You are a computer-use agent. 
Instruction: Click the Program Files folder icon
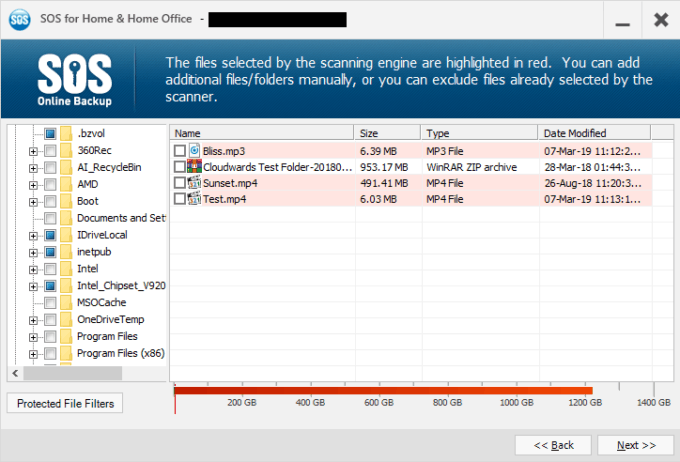point(66,336)
